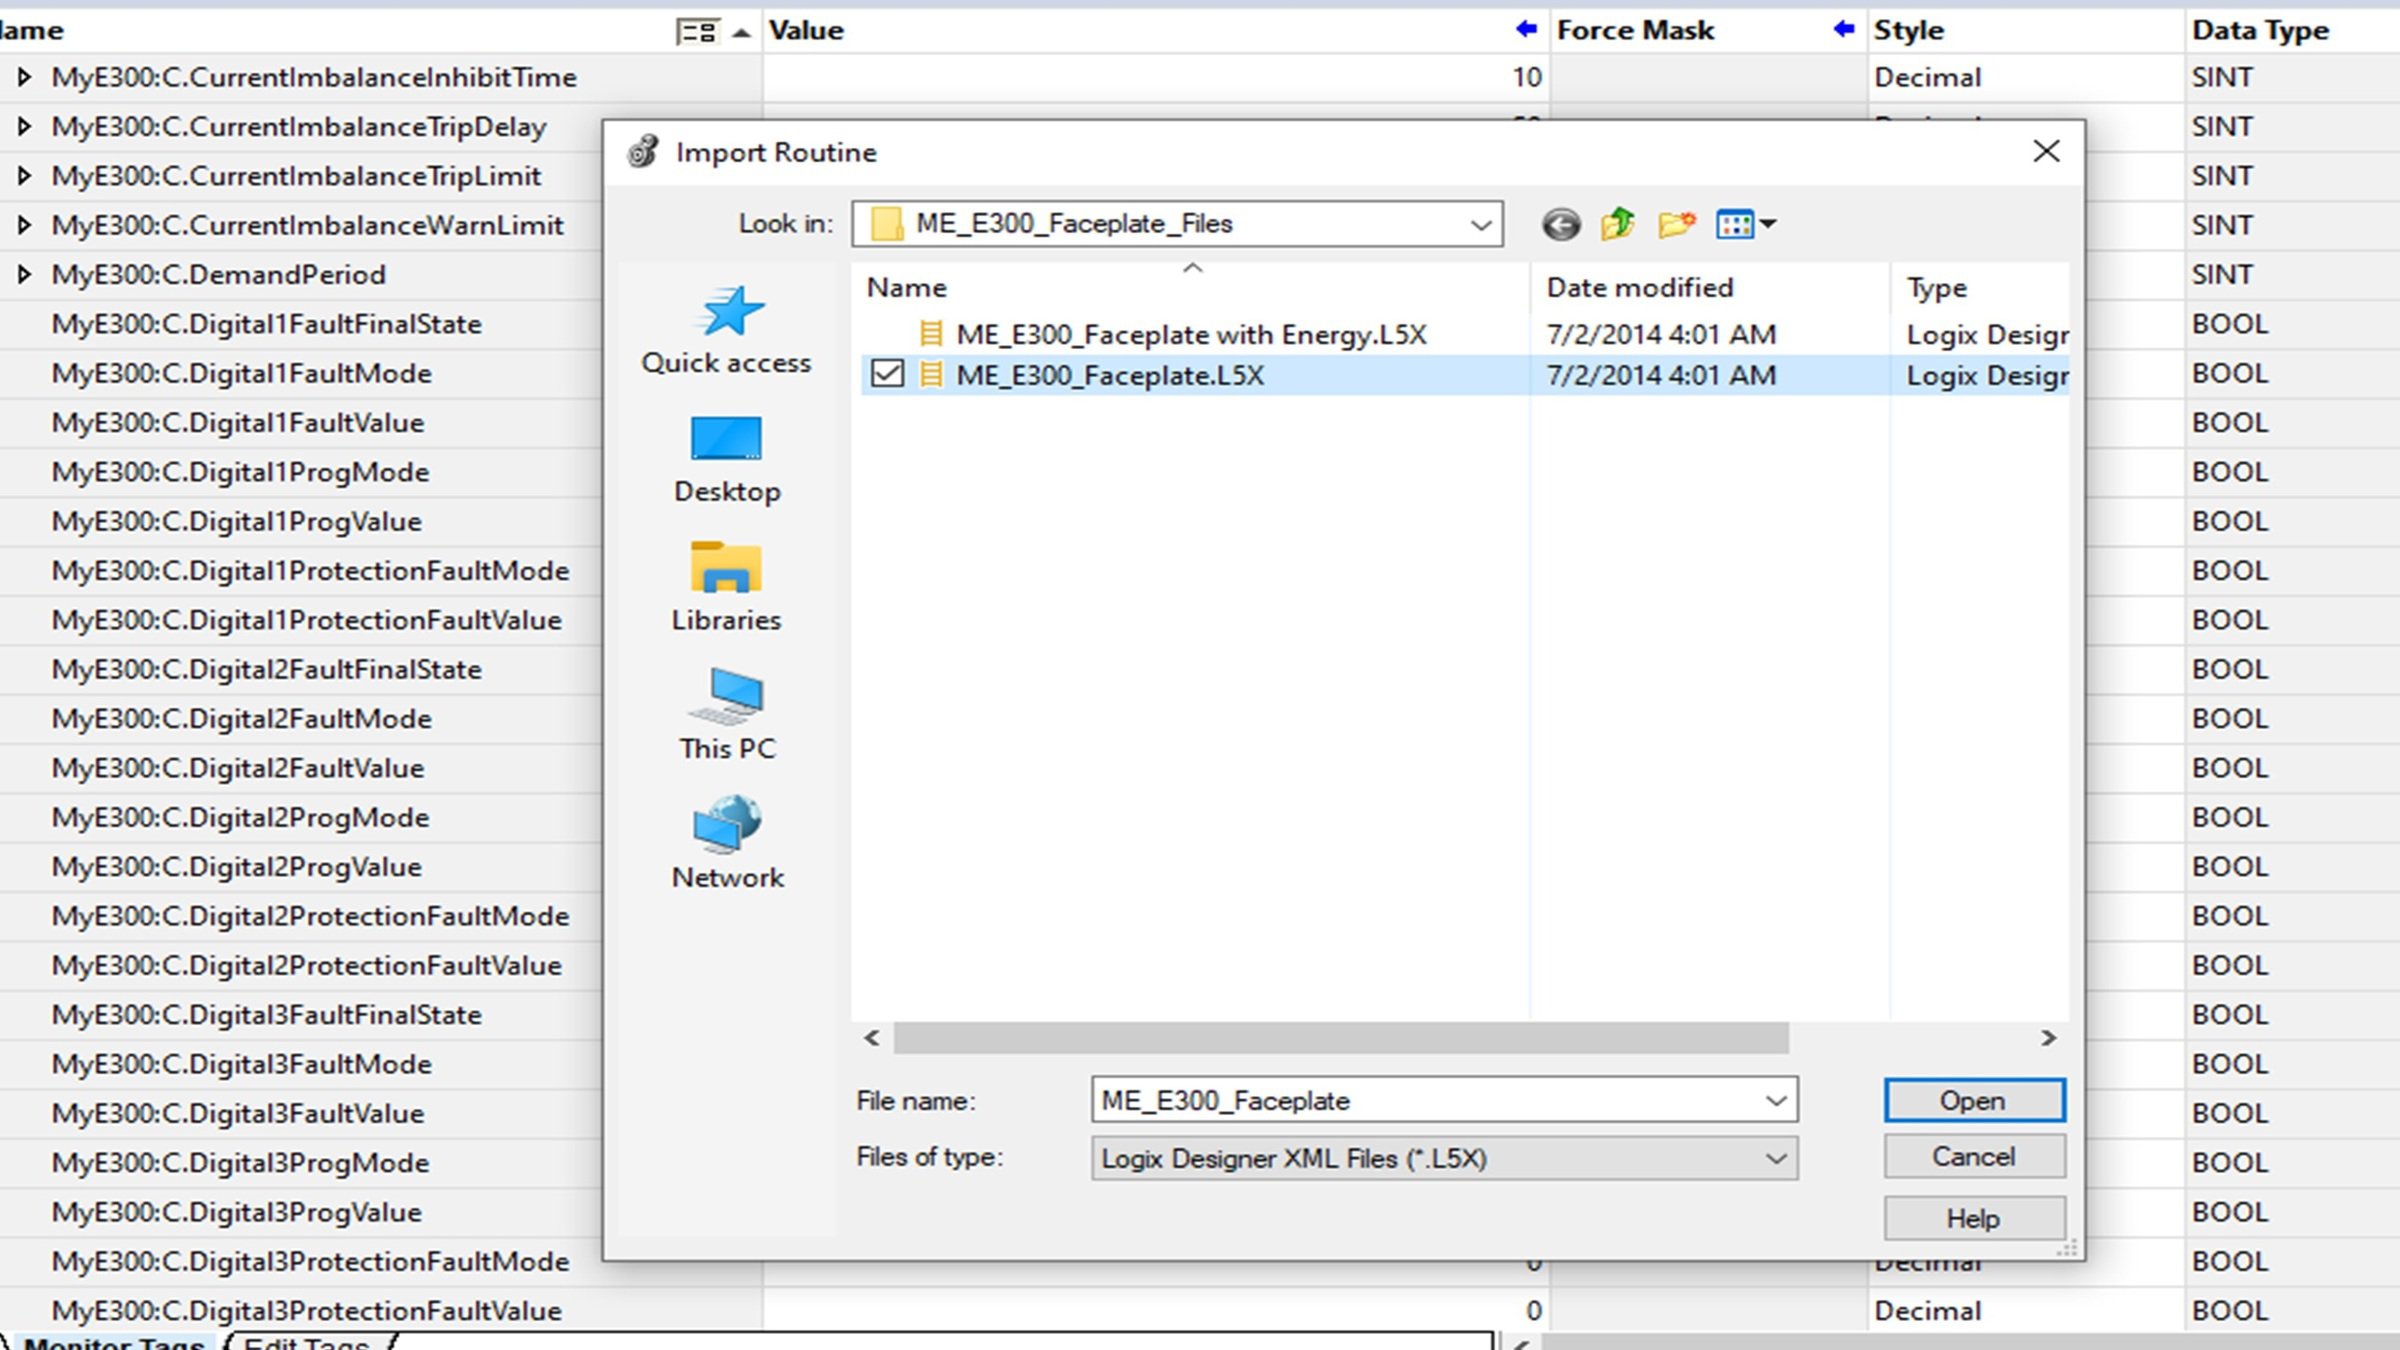This screenshot has width=2400, height=1350.
Task: Click the ME_E300_Faceplate.L5X file icon
Action: (x=931, y=375)
